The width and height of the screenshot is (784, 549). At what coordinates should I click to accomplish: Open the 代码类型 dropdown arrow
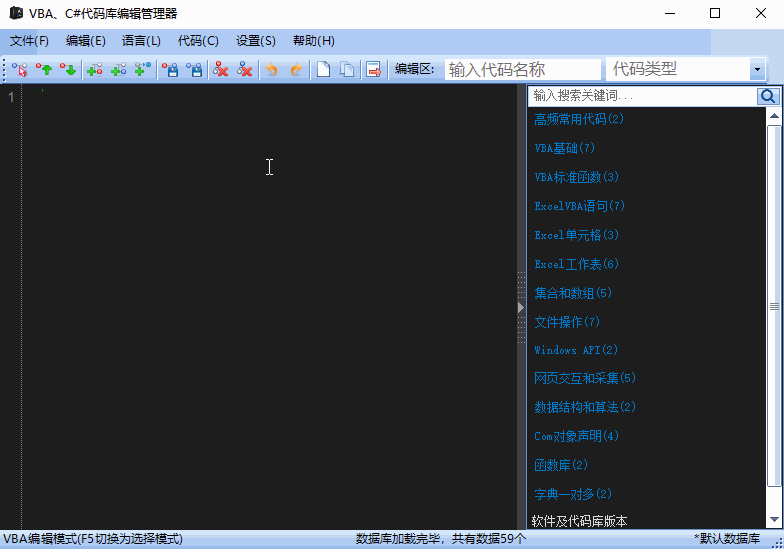(756, 69)
